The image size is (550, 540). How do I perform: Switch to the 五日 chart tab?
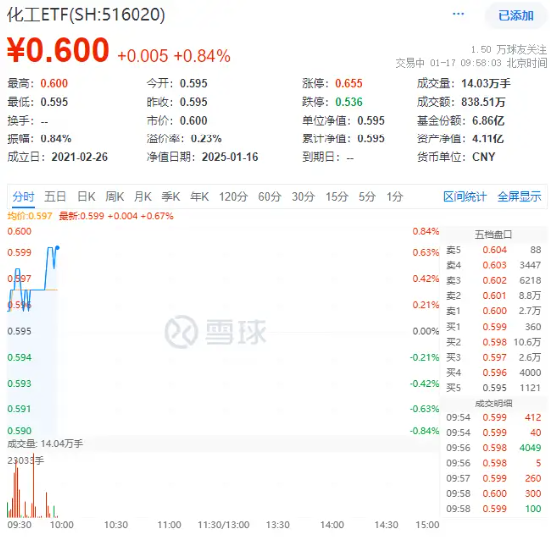click(55, 196)
